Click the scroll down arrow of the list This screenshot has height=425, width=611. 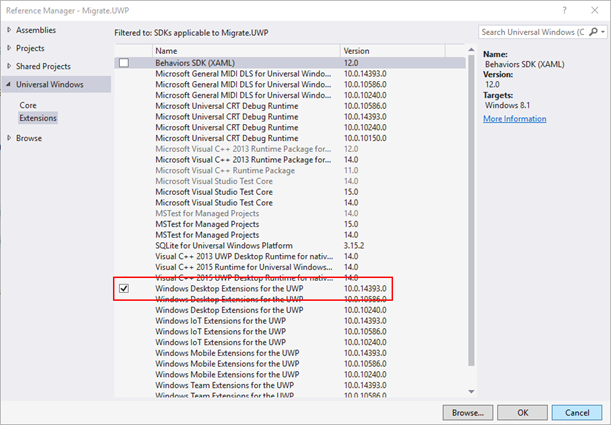471,391
